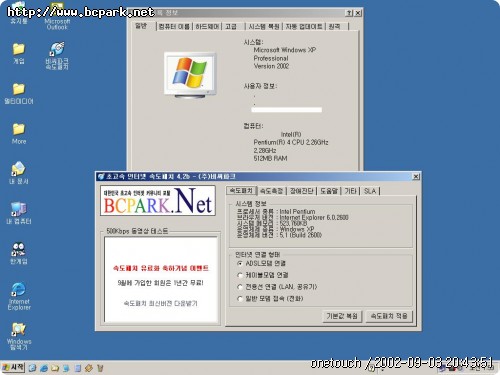Click the 속도패치 적용 button
This screenshot has width=500, height=375.
tap(389, 316)
